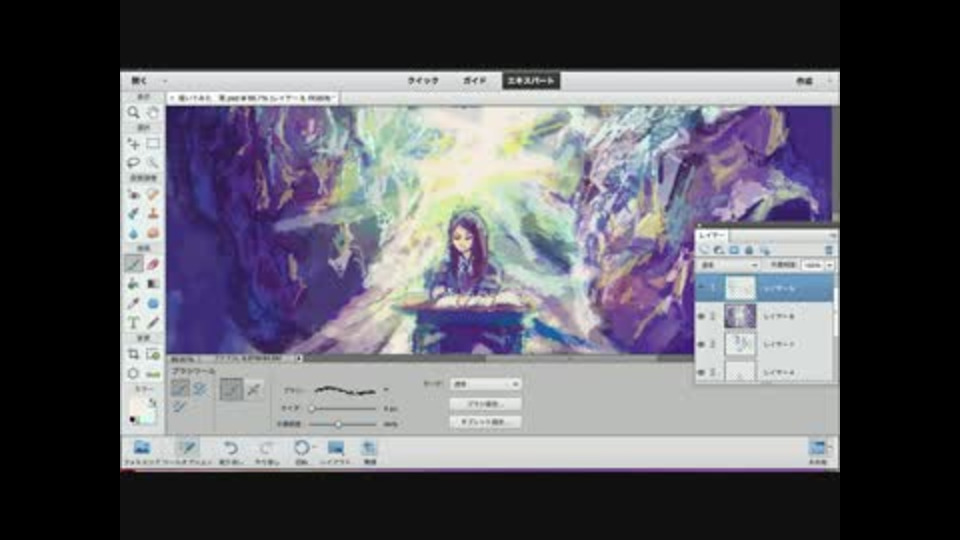Image resolution: width=960 pixels, height=540 pixels.
Task: Switch to Expert edit mode tab
Action: click(531, 81)
